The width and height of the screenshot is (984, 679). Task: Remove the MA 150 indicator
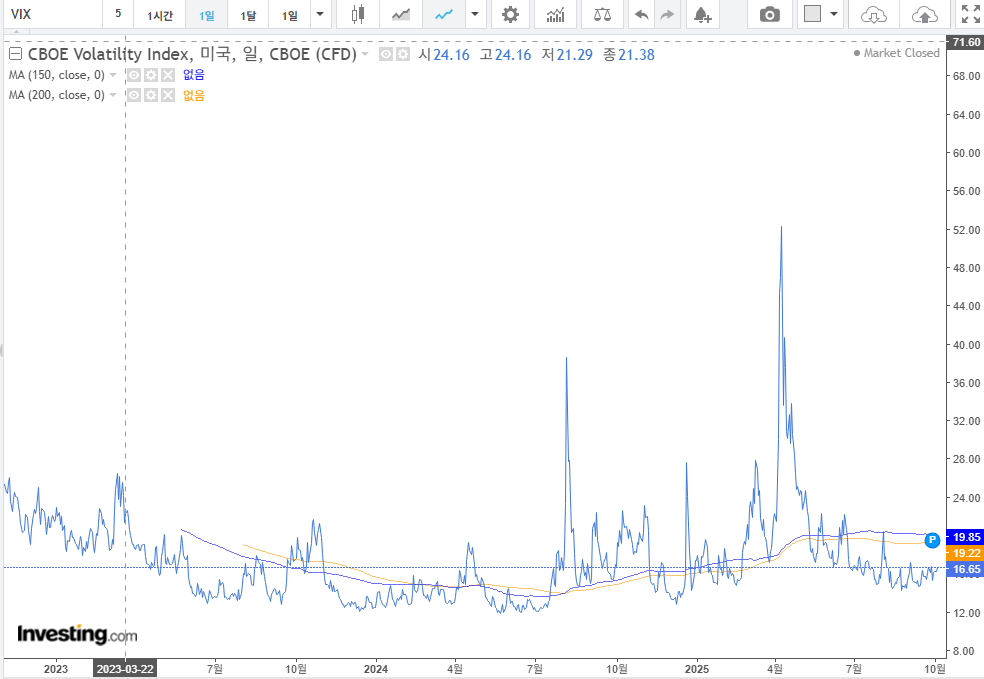168,75
